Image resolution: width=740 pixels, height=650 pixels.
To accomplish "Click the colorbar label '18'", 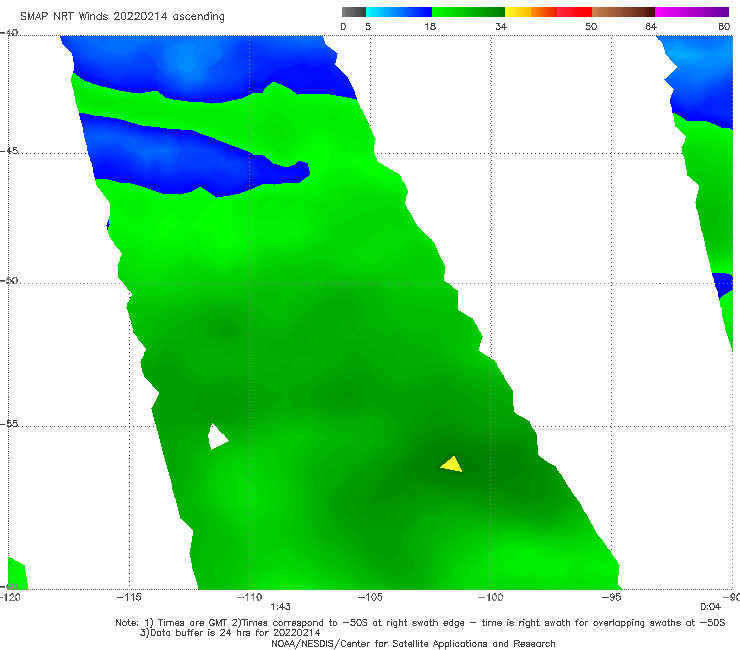I will (430, 27).
